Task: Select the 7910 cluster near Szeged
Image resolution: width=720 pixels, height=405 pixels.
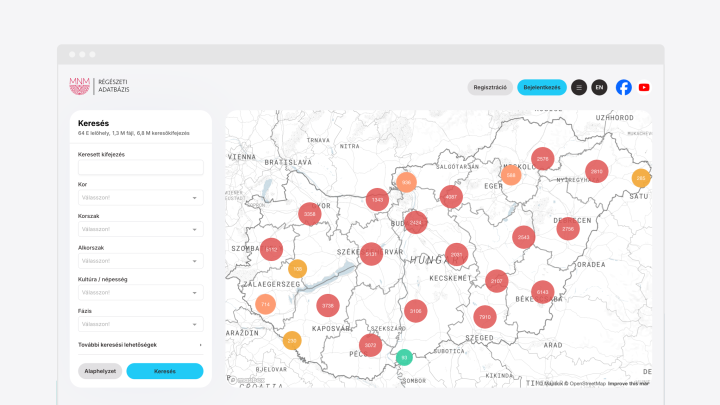Action: (485, 317)
